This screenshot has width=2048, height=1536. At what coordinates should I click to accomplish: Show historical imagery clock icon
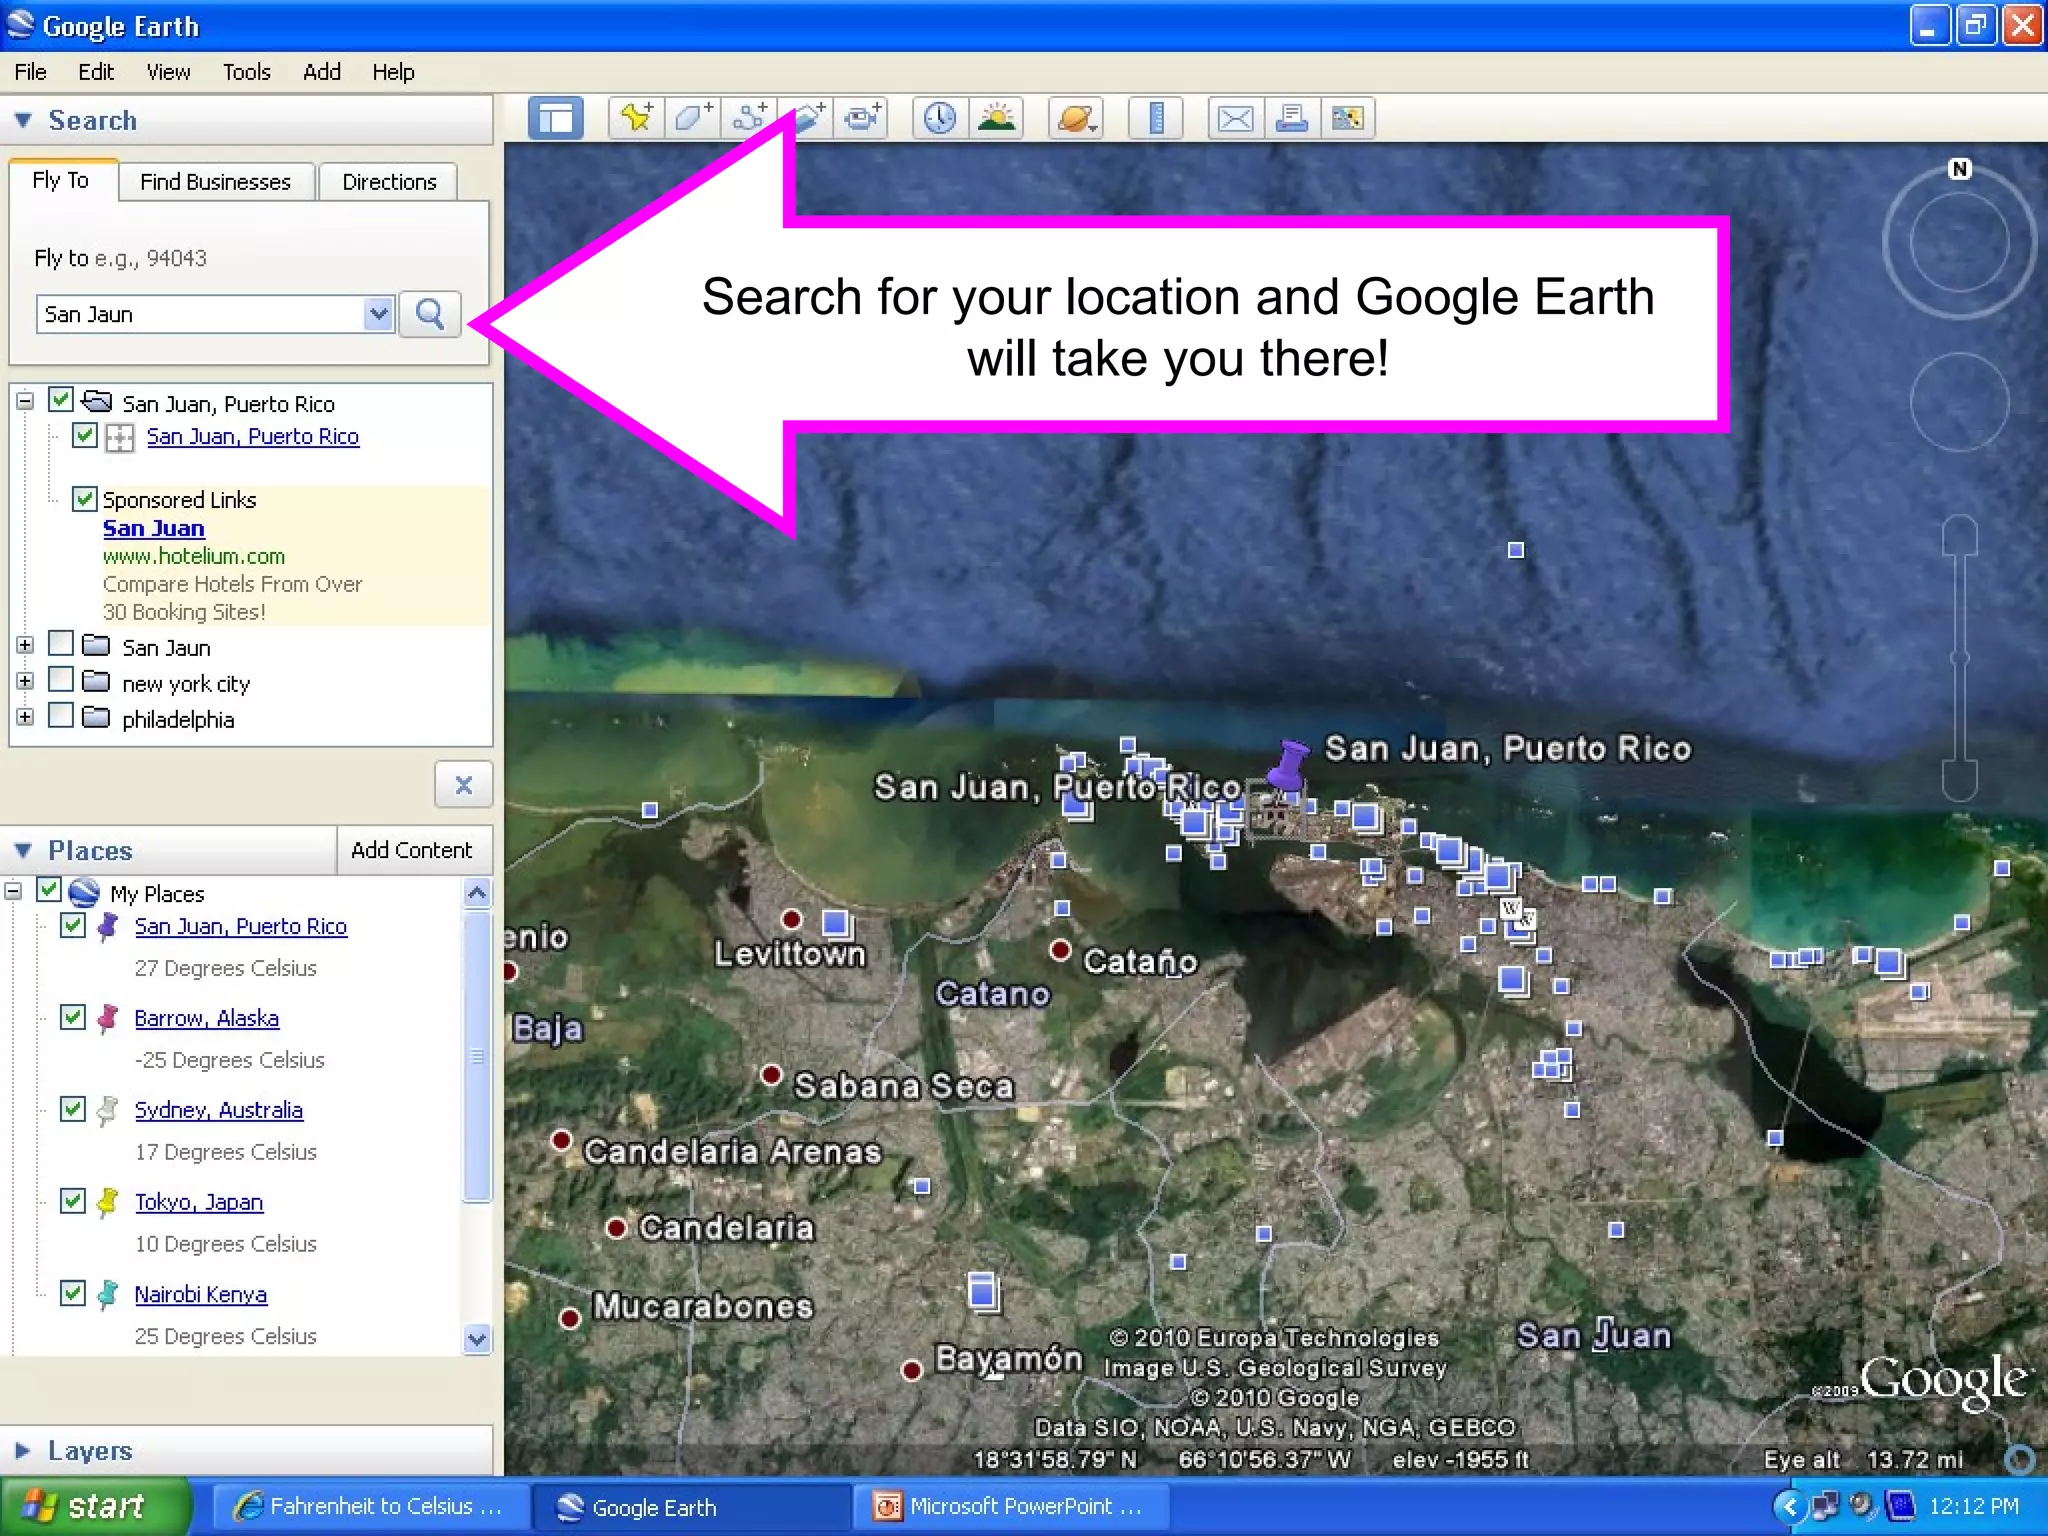pyautogui.click(x=940, y=119)
